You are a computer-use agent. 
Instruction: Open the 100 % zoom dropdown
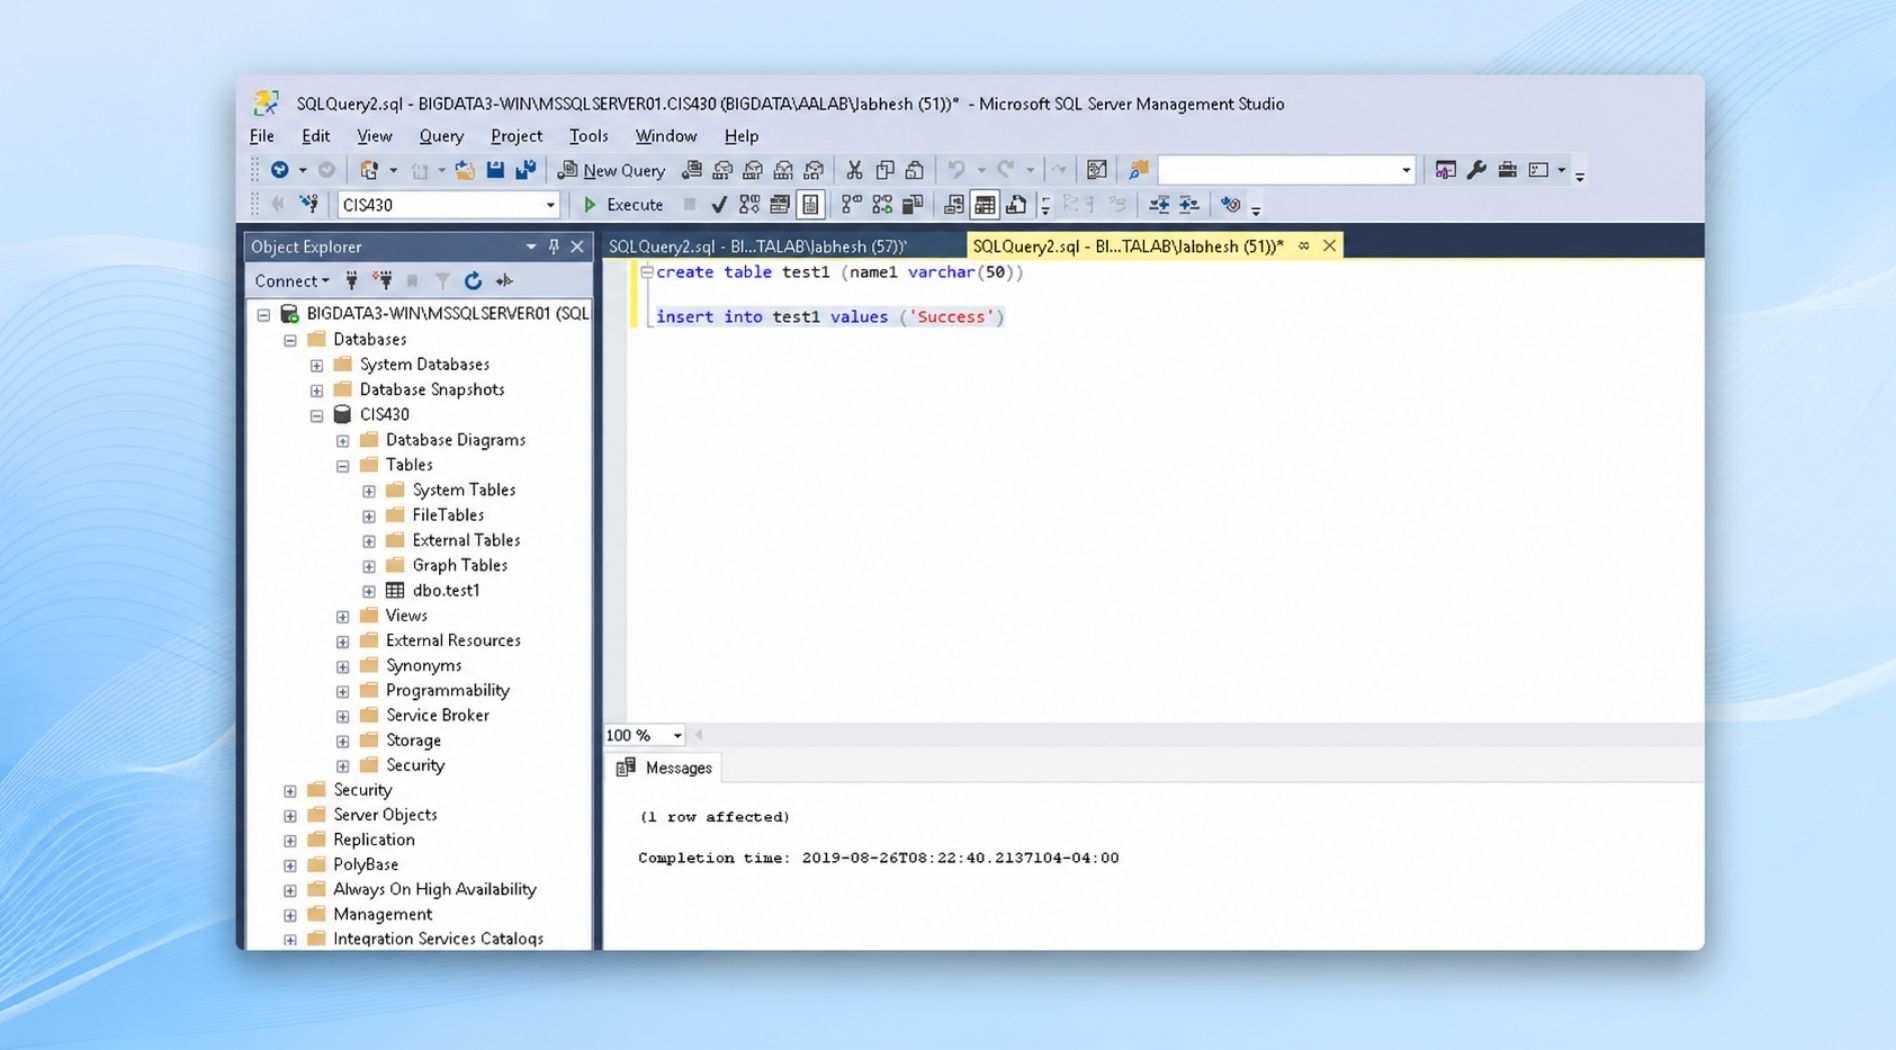[x=677, y=736]
